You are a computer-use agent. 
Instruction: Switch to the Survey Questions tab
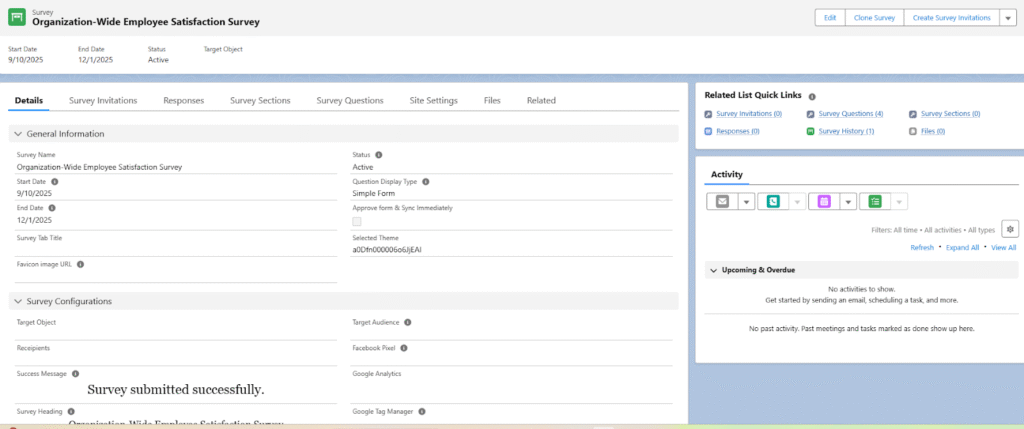point(349,100)
